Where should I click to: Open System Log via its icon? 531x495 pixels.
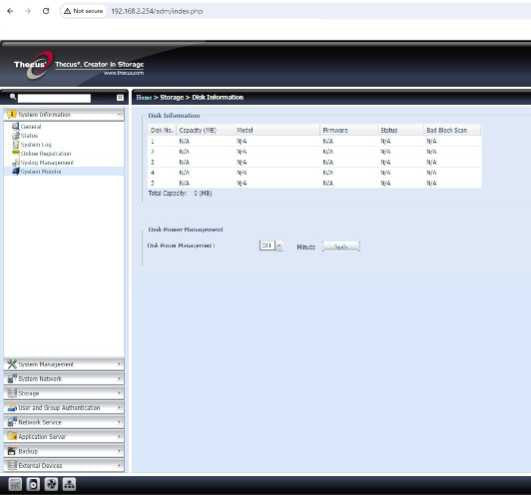click(x=16, y=145)
